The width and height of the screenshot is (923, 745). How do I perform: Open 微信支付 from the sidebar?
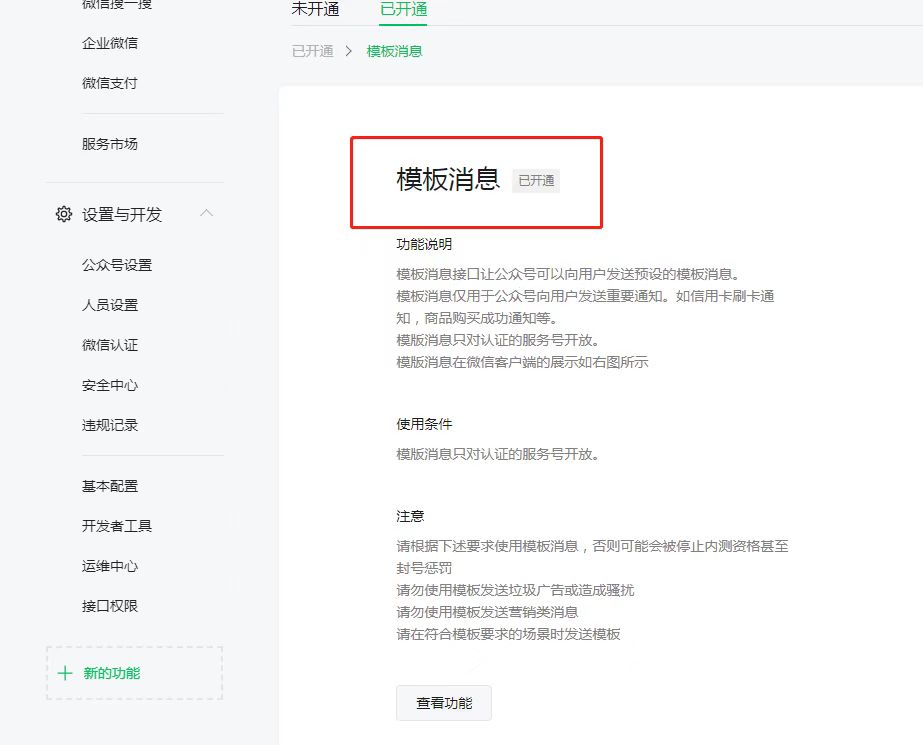point(110,83)
